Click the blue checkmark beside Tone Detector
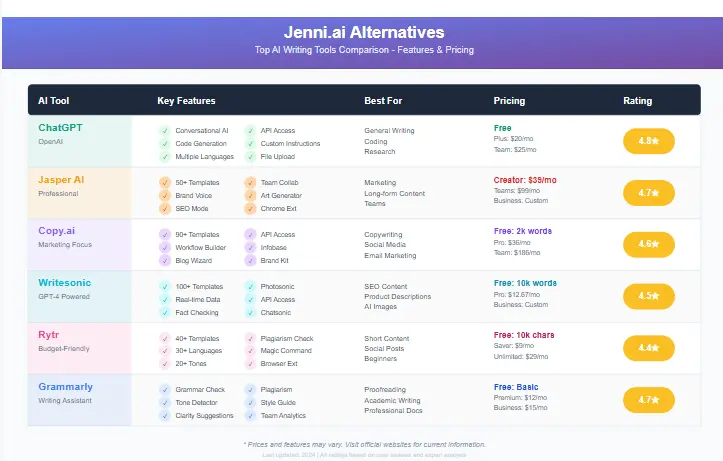This screenshot has height=461, width=723. 165,402
